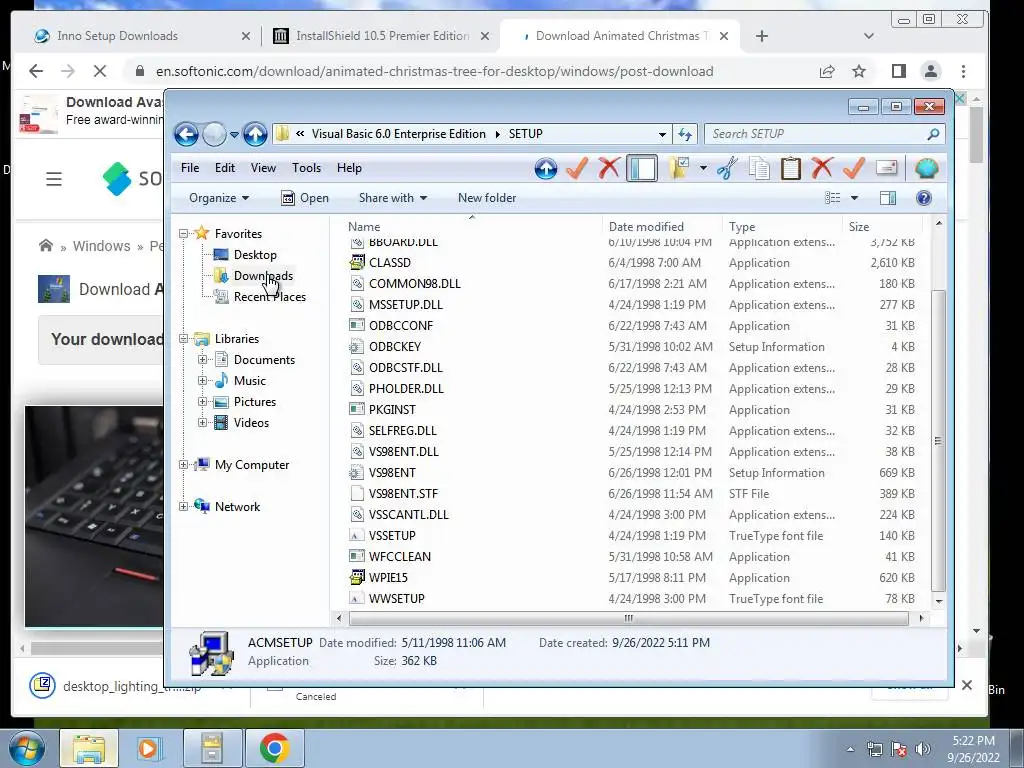The height and width of the screenshot is (768, 1024).
Task: Open the Organize dropdown
Action: [219, 198]
